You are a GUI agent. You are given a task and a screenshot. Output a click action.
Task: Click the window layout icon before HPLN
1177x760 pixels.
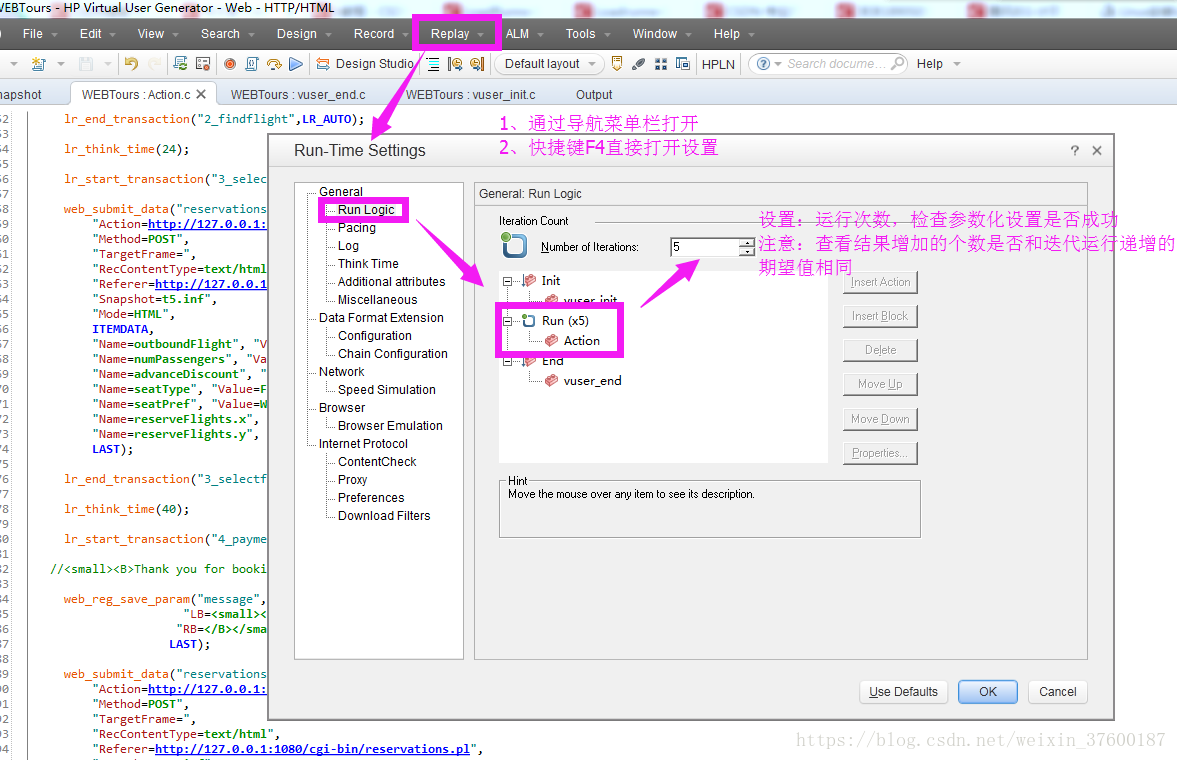pyautogui.click(x=682, y=64)
